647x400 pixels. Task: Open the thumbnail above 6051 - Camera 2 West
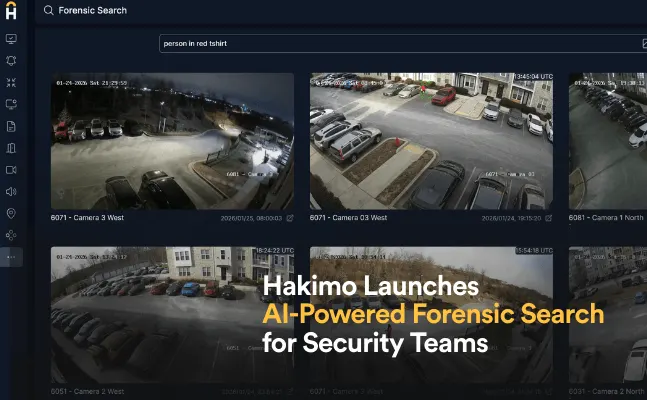[172, 315]
